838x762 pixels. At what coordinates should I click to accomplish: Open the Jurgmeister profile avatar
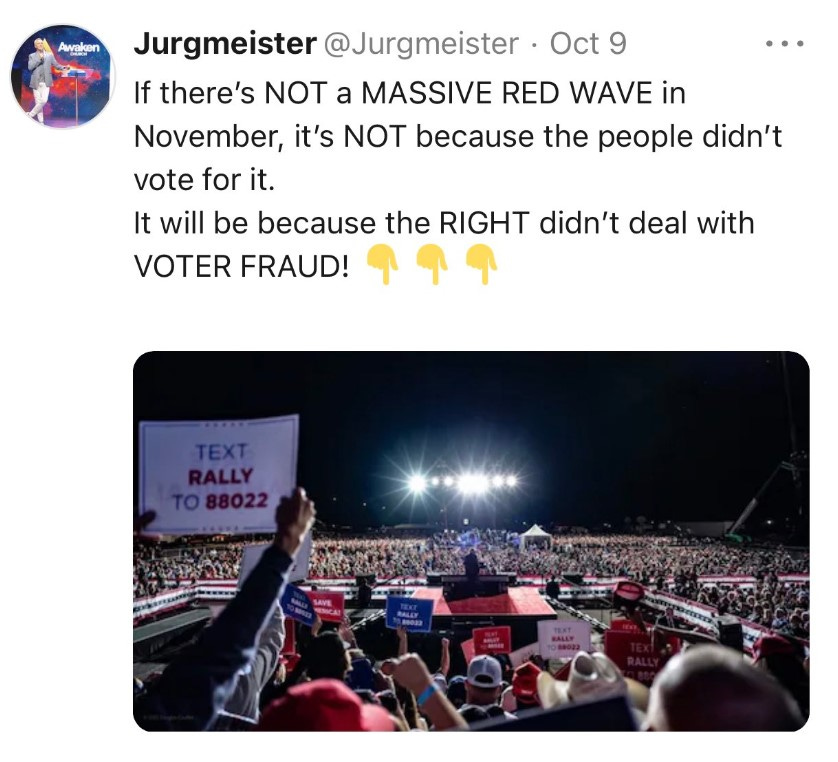click(63, 75)
